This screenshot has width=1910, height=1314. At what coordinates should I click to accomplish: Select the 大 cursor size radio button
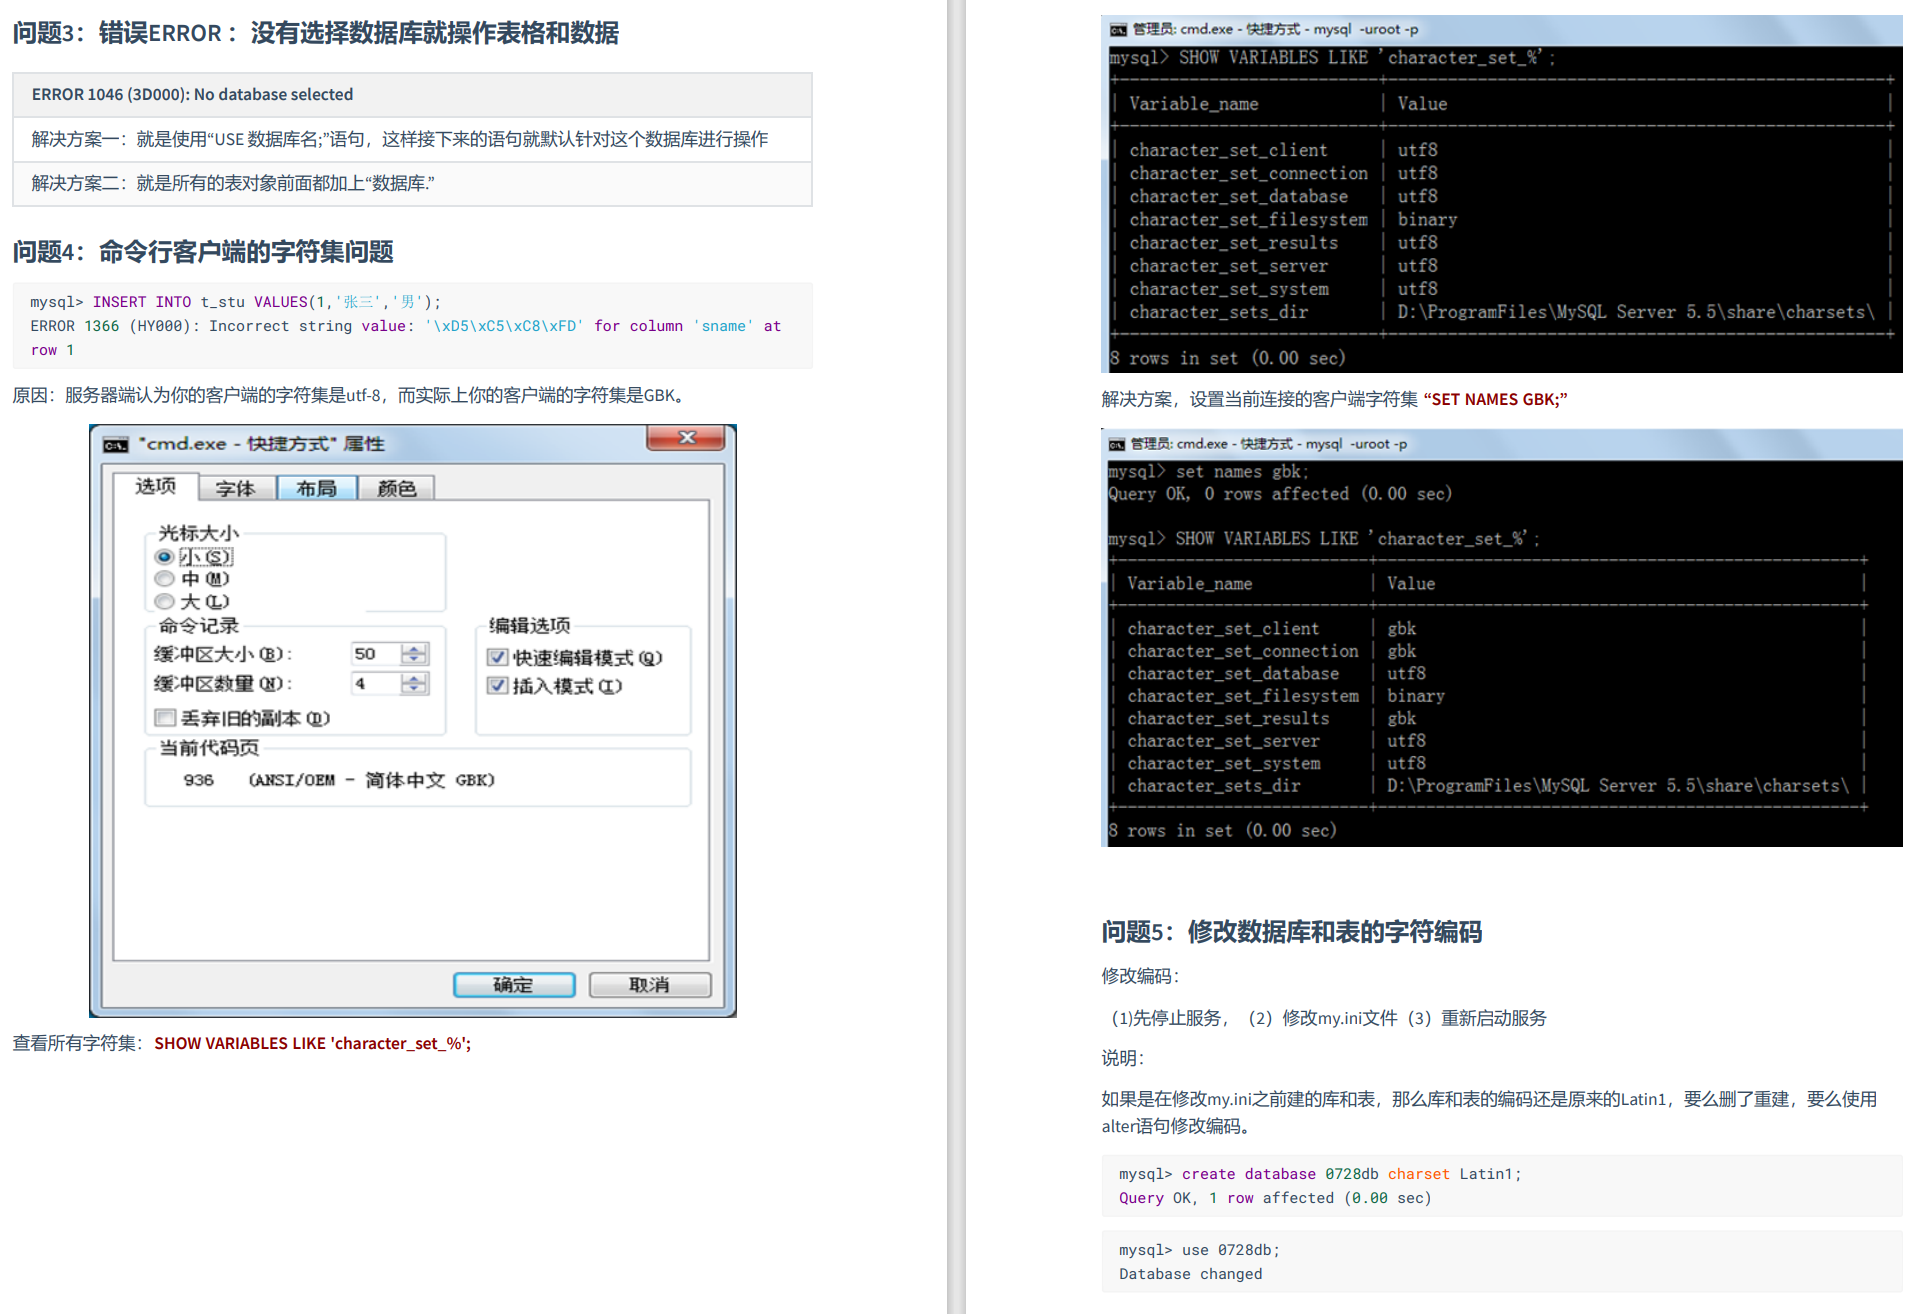pos(164,601)
